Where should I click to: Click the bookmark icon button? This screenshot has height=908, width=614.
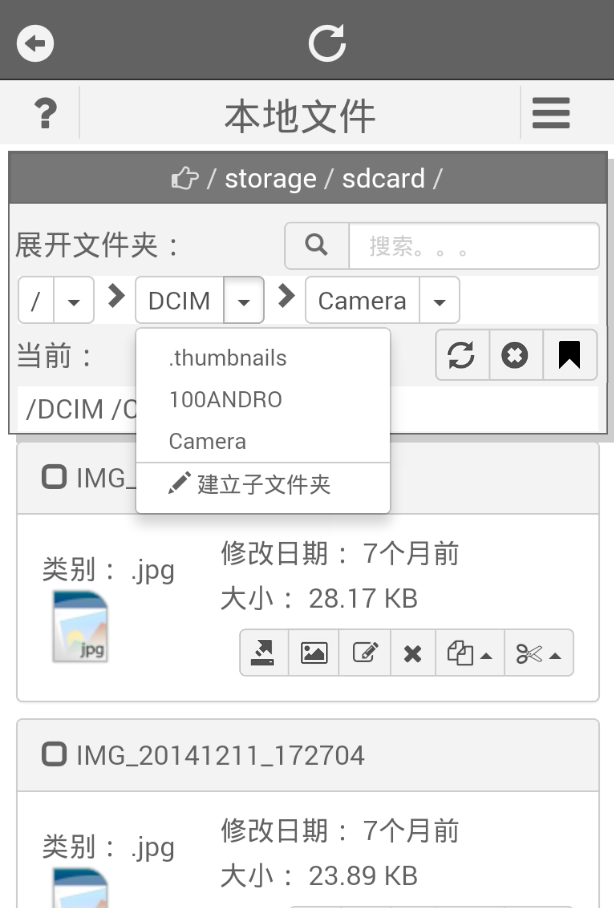pos(569,355)
